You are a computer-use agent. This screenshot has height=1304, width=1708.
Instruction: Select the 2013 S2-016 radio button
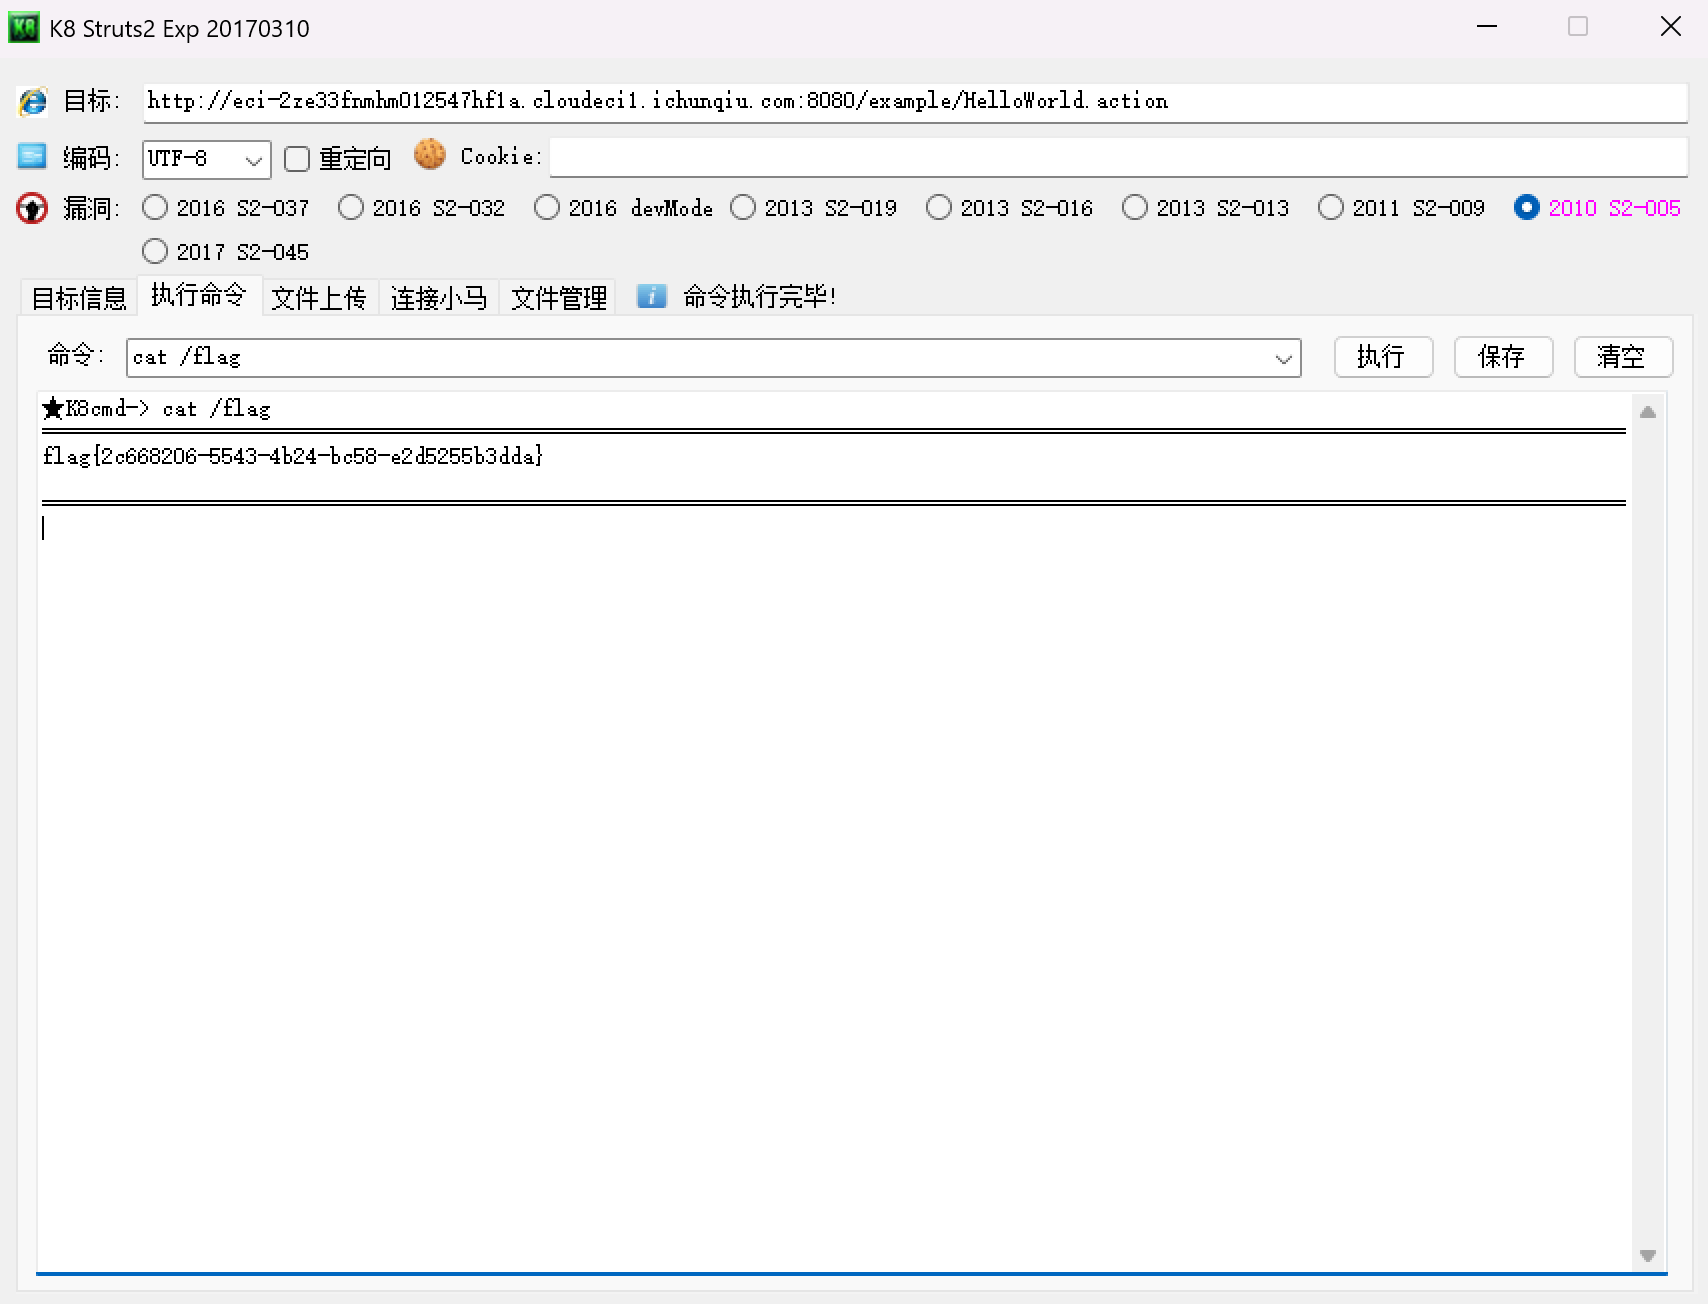click(939, 207)
